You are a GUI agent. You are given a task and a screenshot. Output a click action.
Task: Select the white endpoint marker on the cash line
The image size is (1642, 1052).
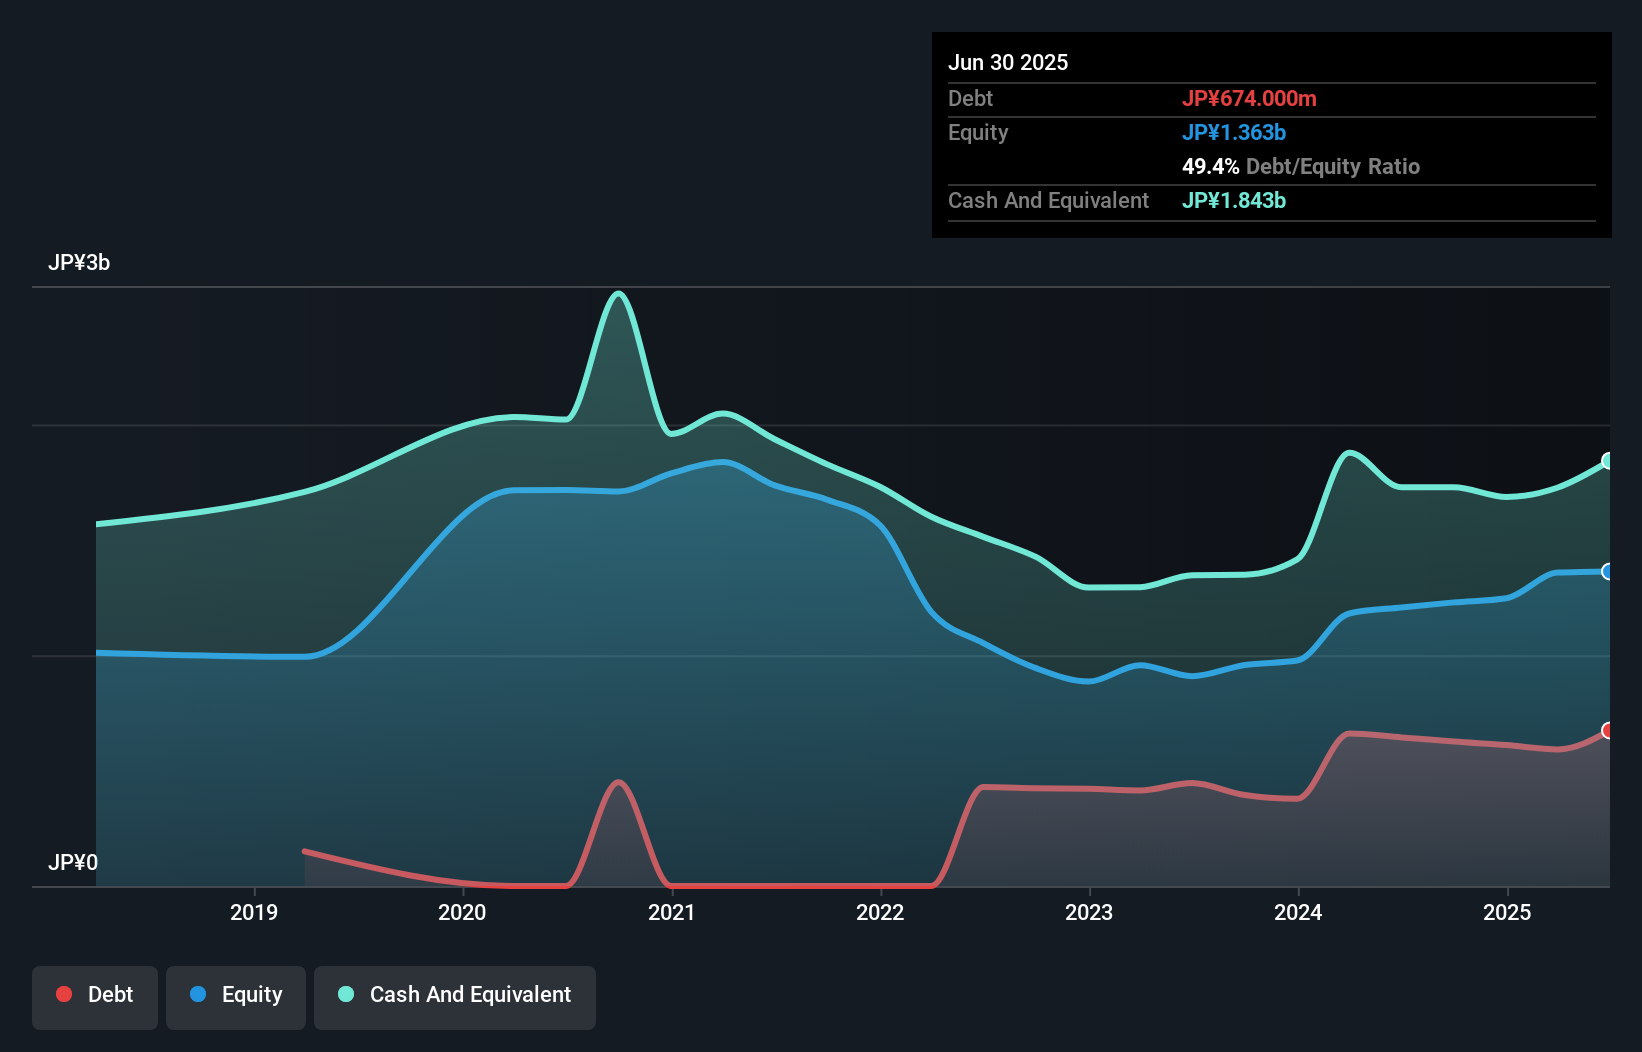point(1607,461)
